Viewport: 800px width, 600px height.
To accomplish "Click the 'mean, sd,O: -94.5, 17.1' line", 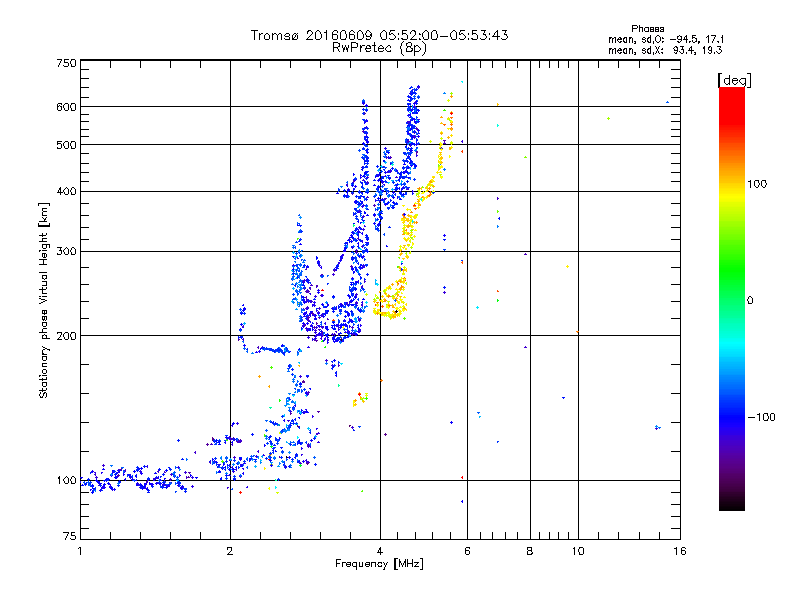I will click(665, 39).
